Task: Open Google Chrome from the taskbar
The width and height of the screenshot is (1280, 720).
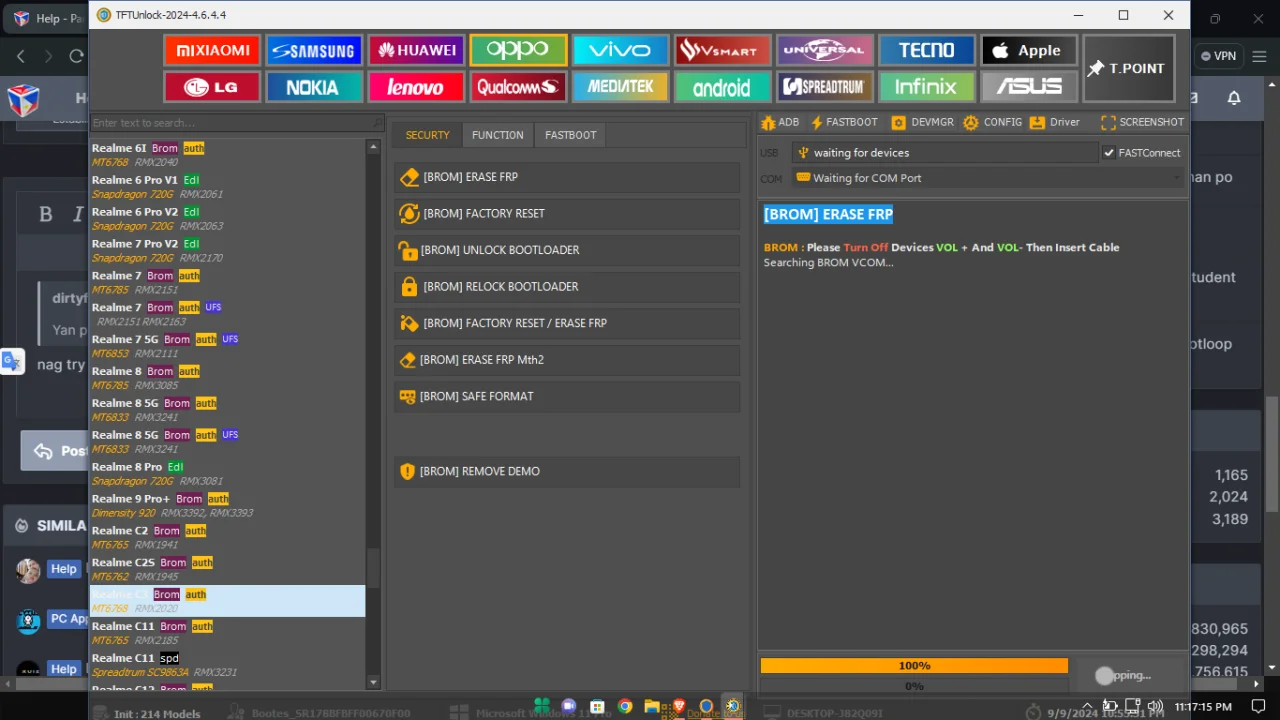Action: (x=625, y=707)
